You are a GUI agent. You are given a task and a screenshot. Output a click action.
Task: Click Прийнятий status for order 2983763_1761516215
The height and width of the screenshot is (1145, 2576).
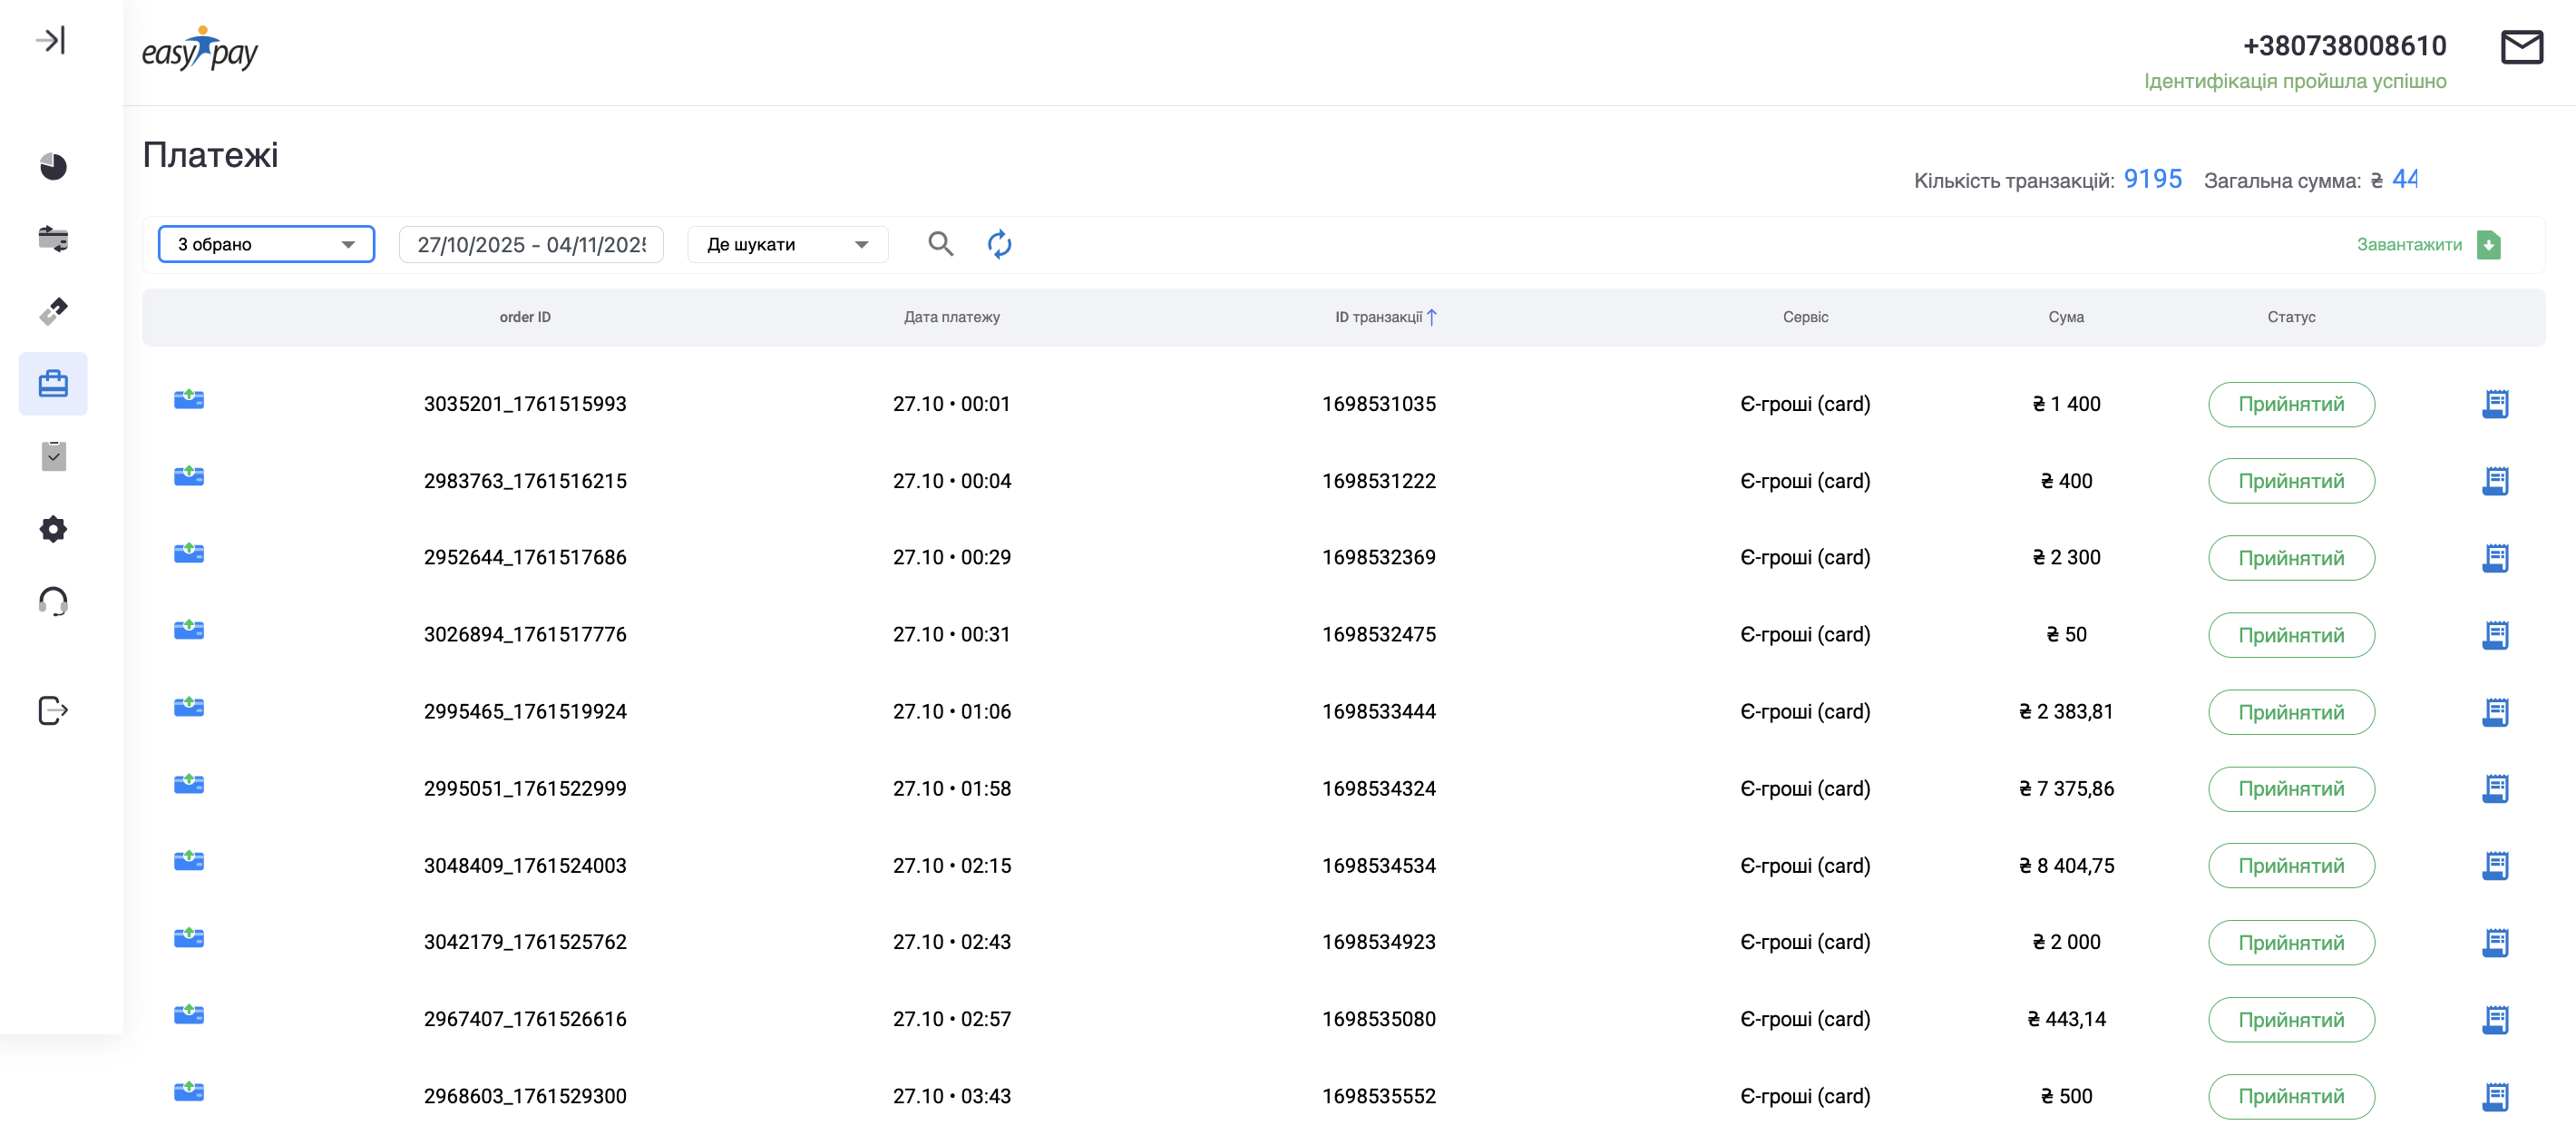2290,481
